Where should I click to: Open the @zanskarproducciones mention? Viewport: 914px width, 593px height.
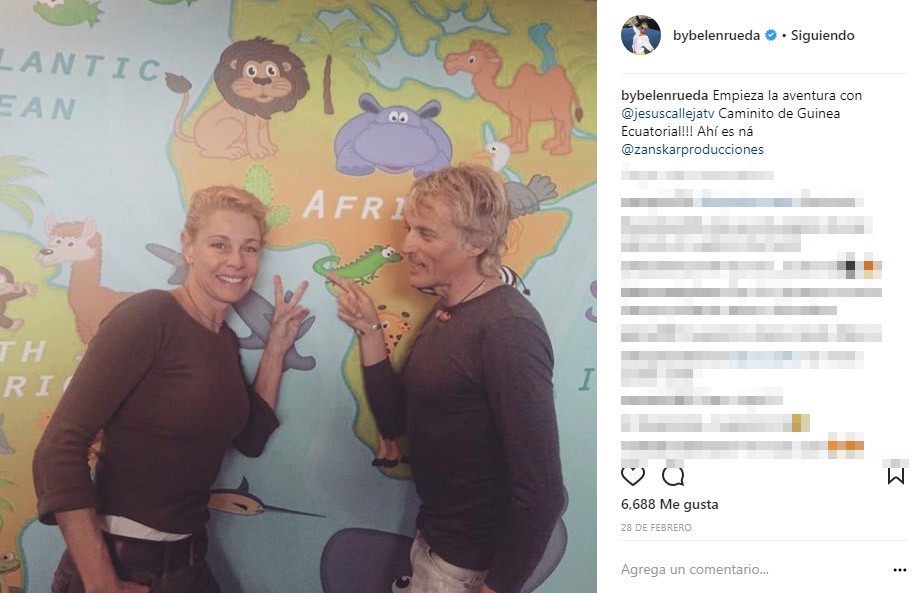click(x=692, y=149)
